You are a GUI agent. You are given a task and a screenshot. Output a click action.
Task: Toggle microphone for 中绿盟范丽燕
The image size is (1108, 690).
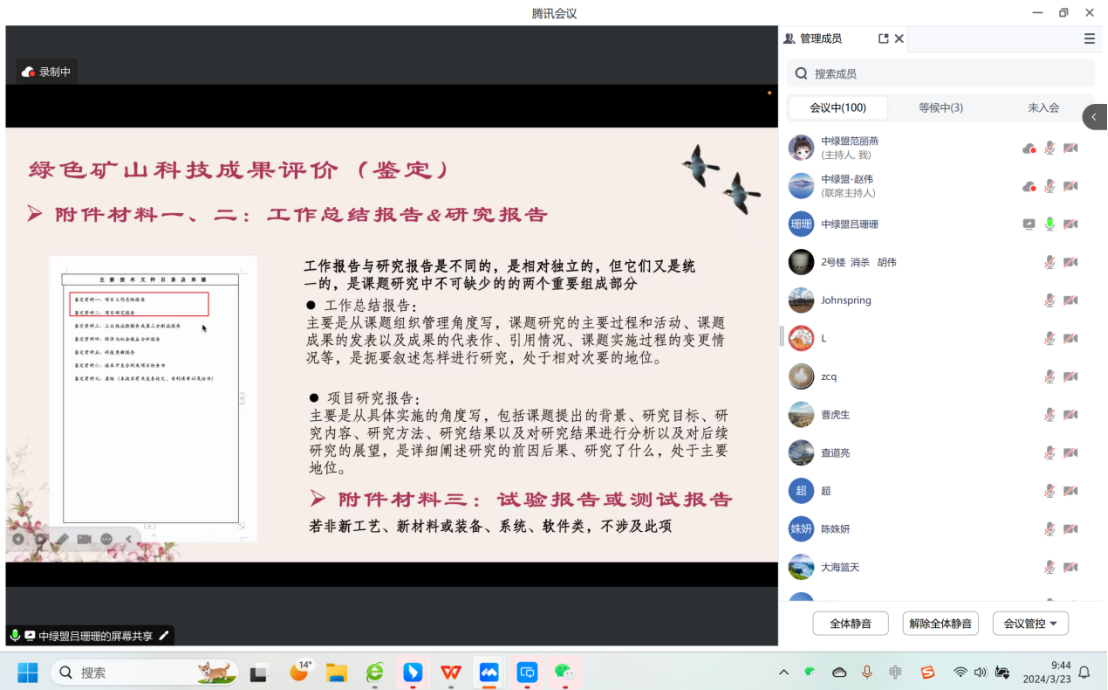pos(1049,148)
